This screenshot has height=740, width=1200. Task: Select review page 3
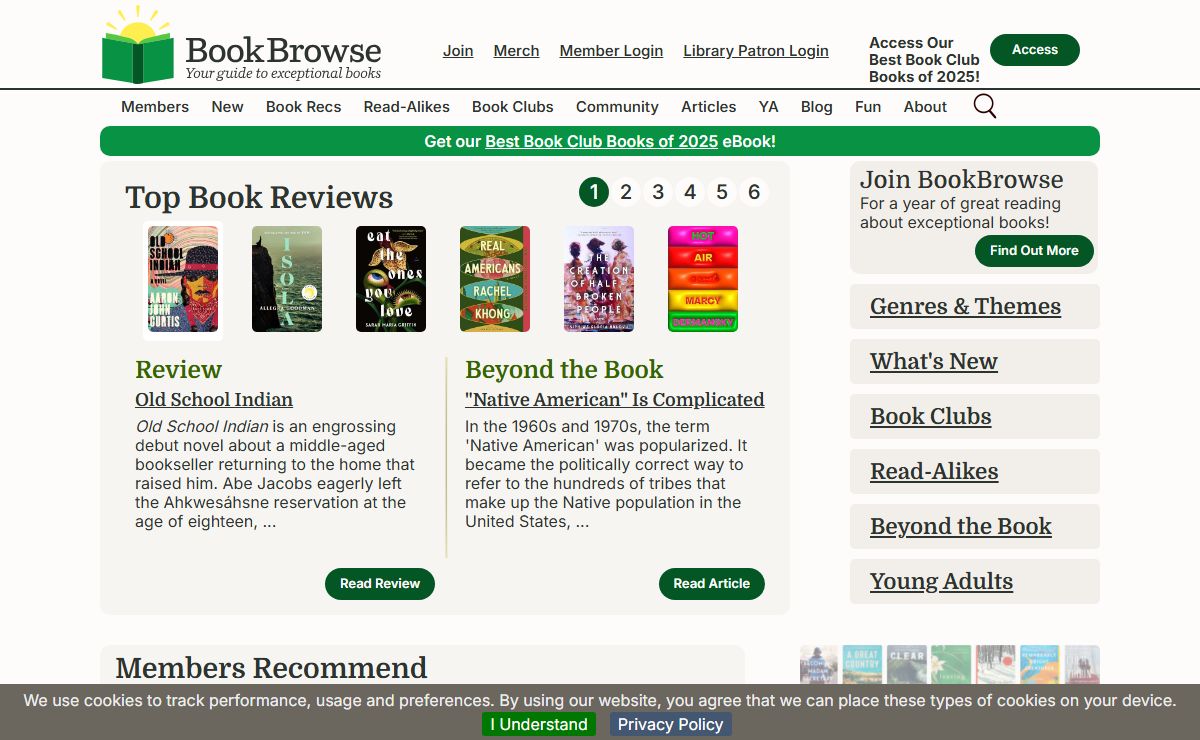pyautogui.click(x=658, y=192)
